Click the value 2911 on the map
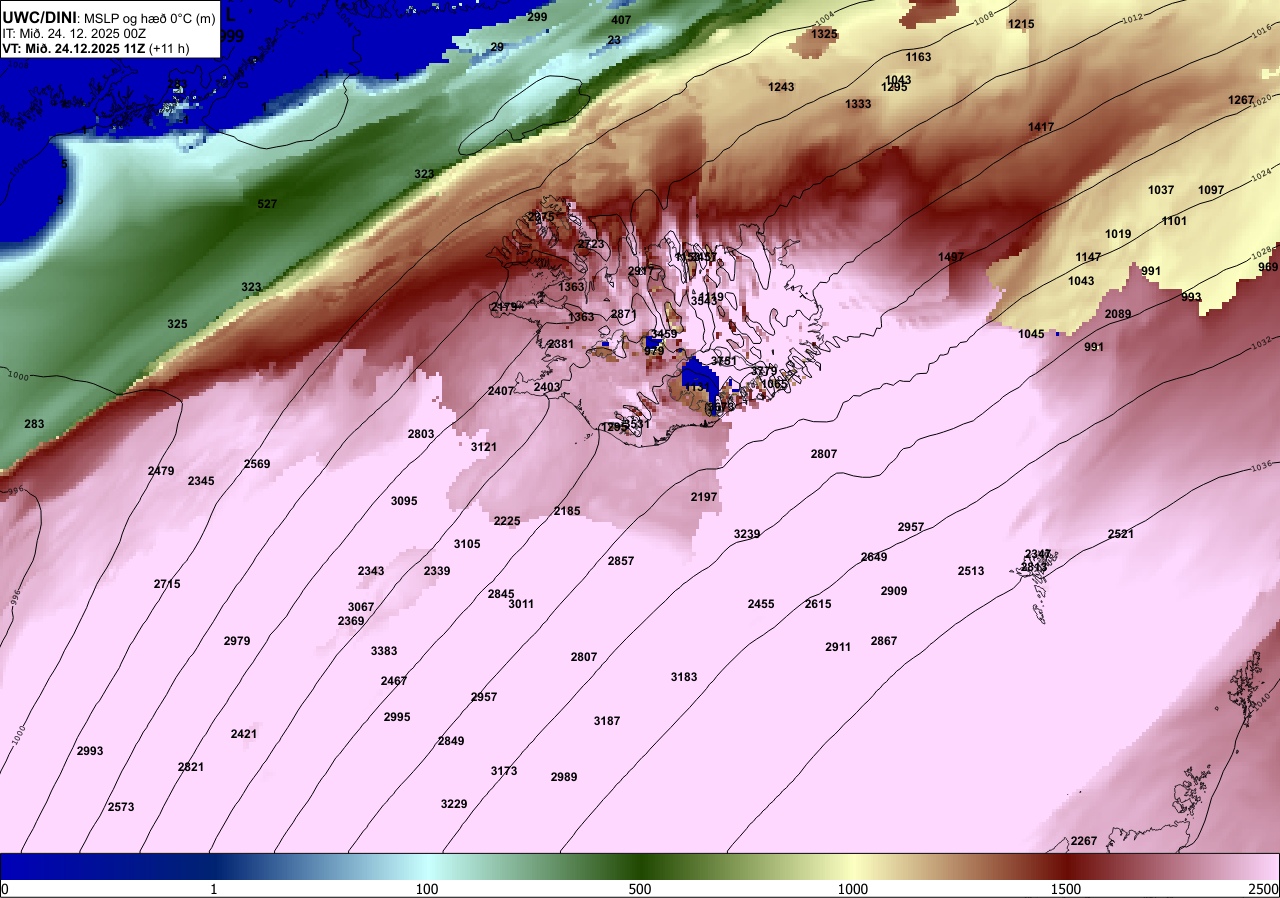The image size is (1280, 898). click(x=838, y=647)
